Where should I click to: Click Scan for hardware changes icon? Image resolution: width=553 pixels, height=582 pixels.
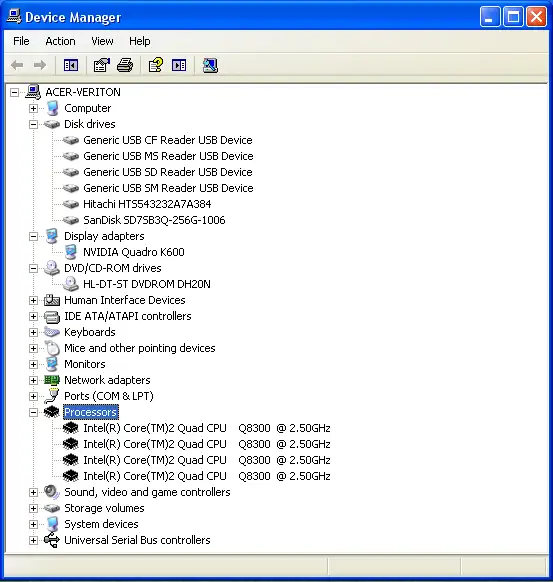210,66
